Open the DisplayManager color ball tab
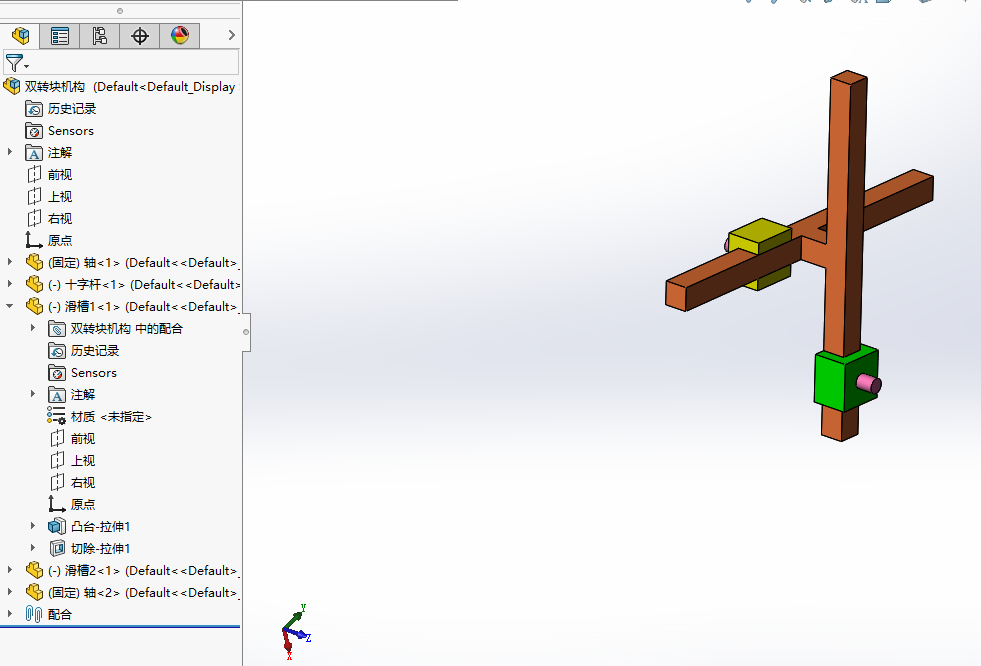 (180, 36)
